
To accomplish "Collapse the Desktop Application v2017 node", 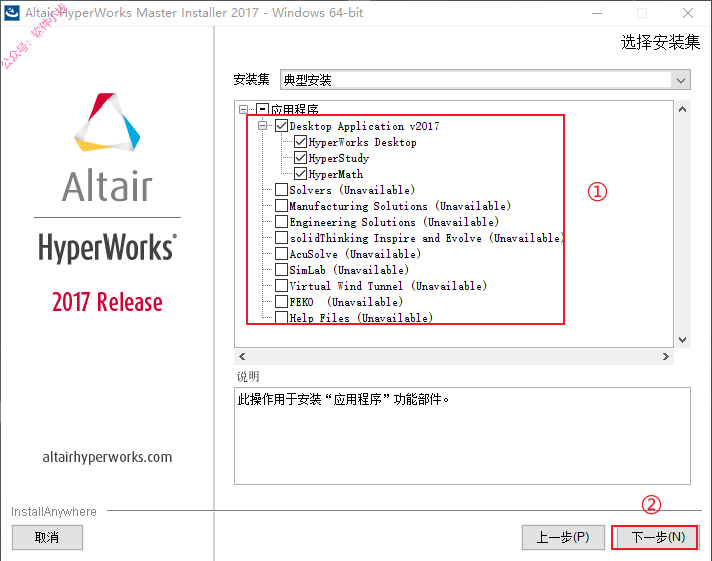I will (262, 125).
